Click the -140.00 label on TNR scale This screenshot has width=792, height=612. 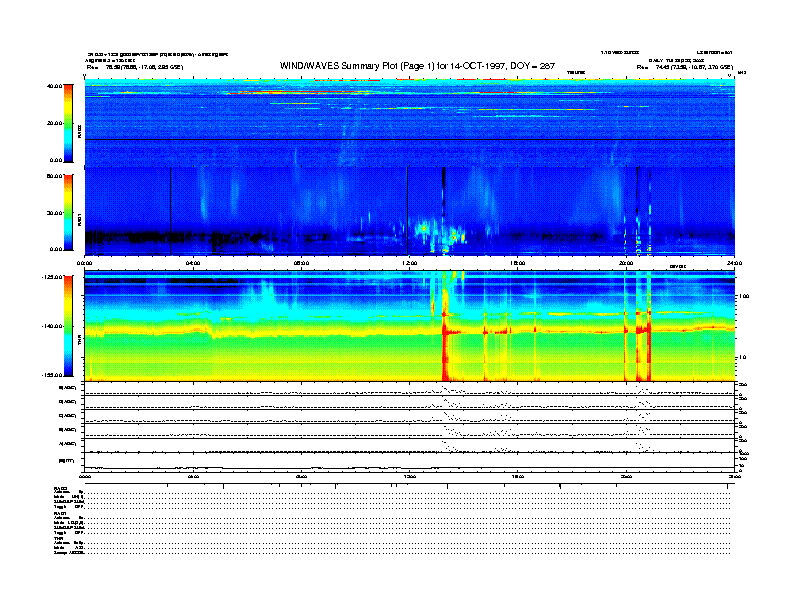click(x=52, y=326)
